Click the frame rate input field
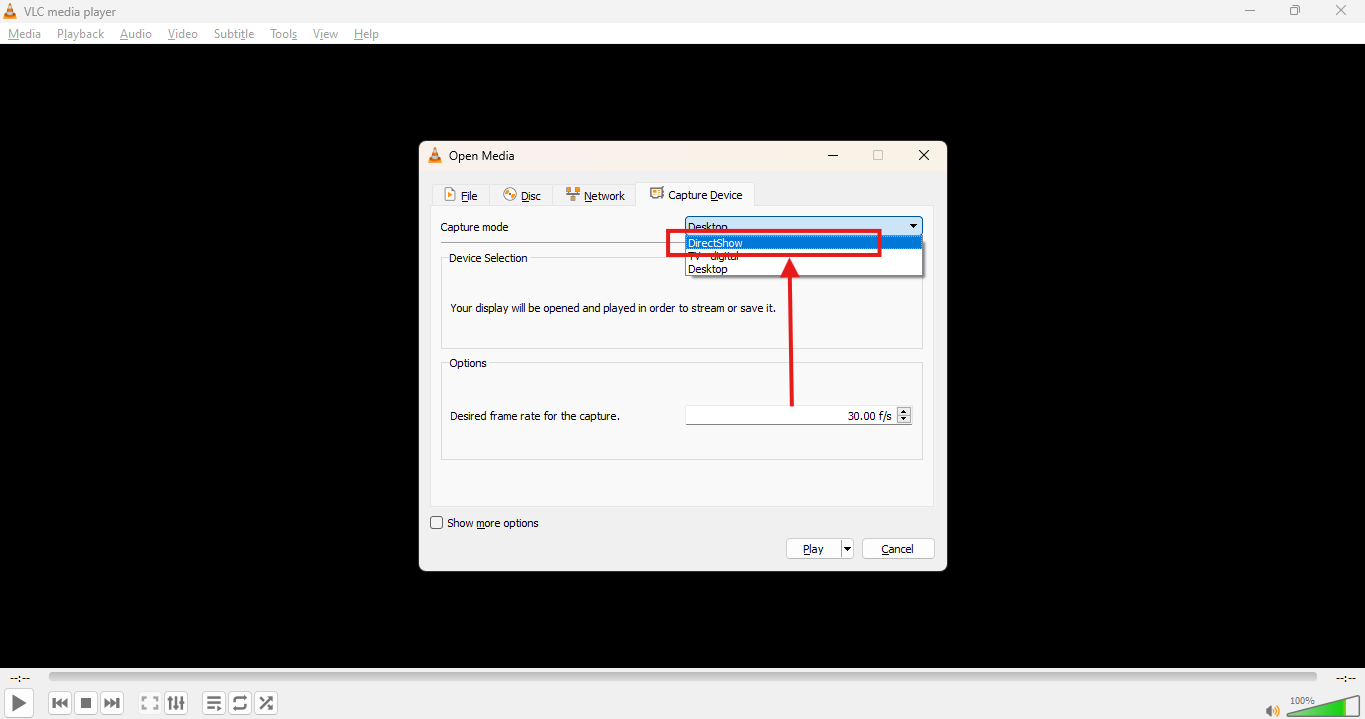 pyautogui.click(x=790, y=415)
